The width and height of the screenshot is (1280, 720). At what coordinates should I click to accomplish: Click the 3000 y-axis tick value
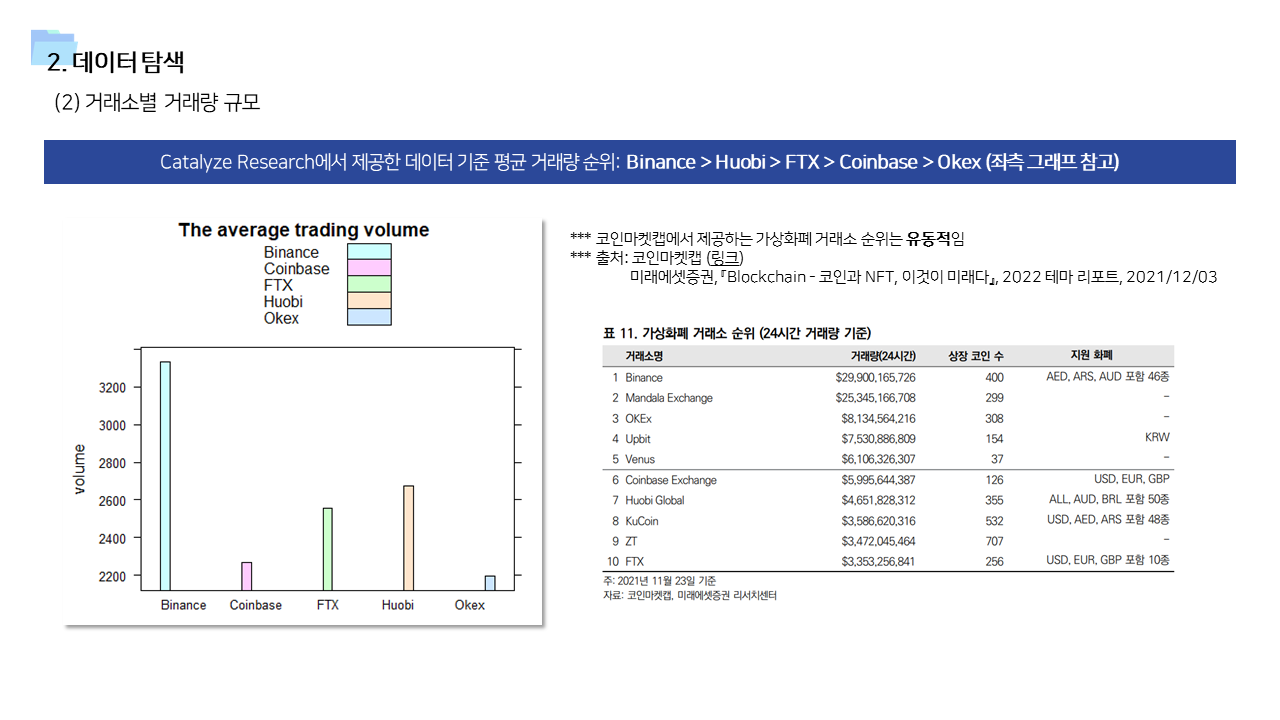tap(110, 426)
